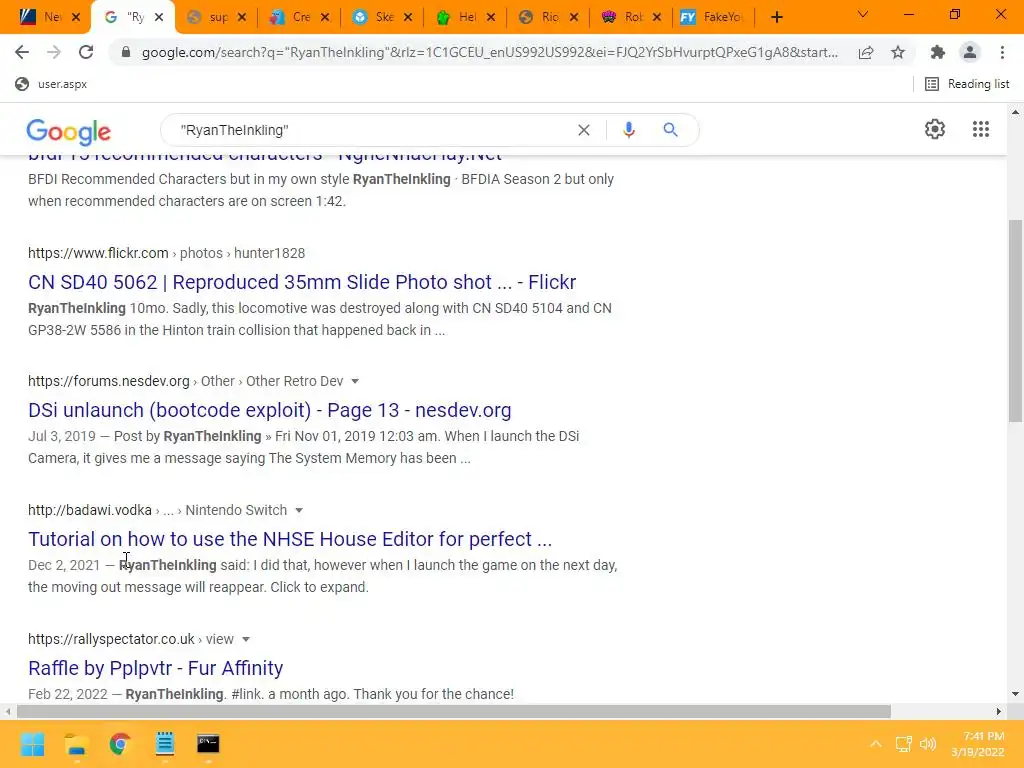Open partially hidden bfdi recommended characters link

(265, 157)
